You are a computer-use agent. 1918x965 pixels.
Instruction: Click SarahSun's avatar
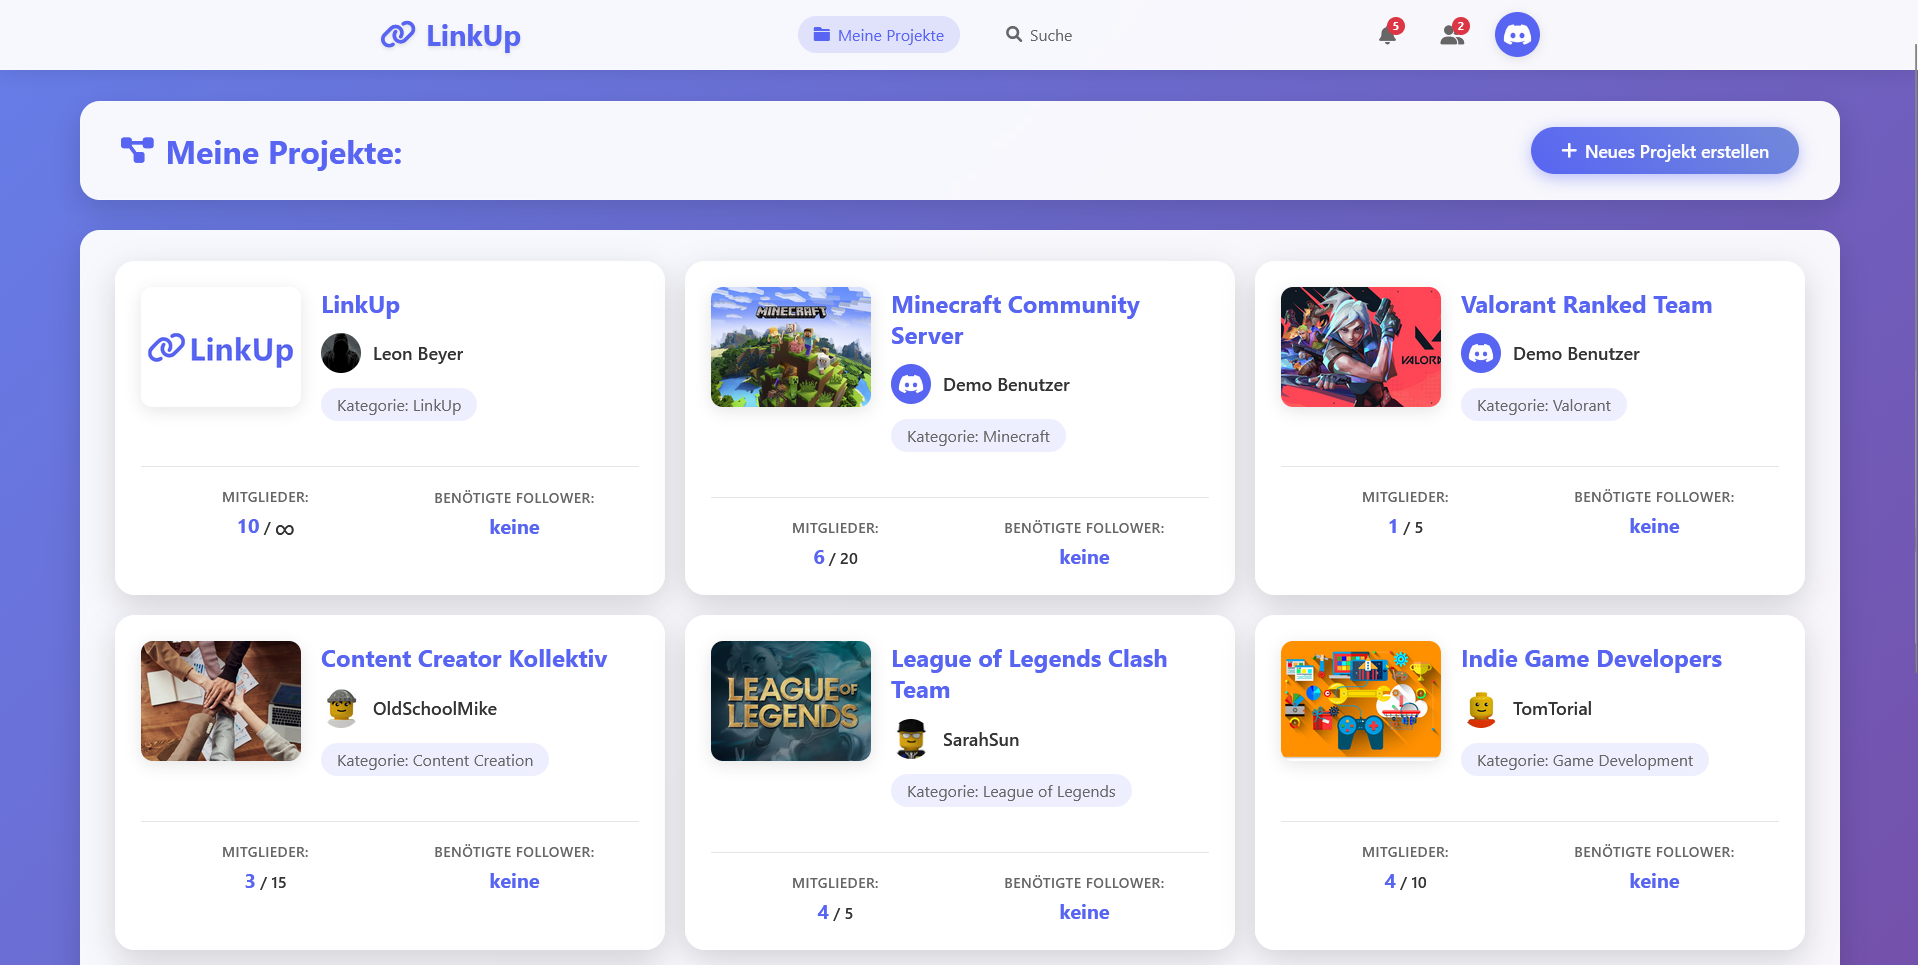[911, 739]
